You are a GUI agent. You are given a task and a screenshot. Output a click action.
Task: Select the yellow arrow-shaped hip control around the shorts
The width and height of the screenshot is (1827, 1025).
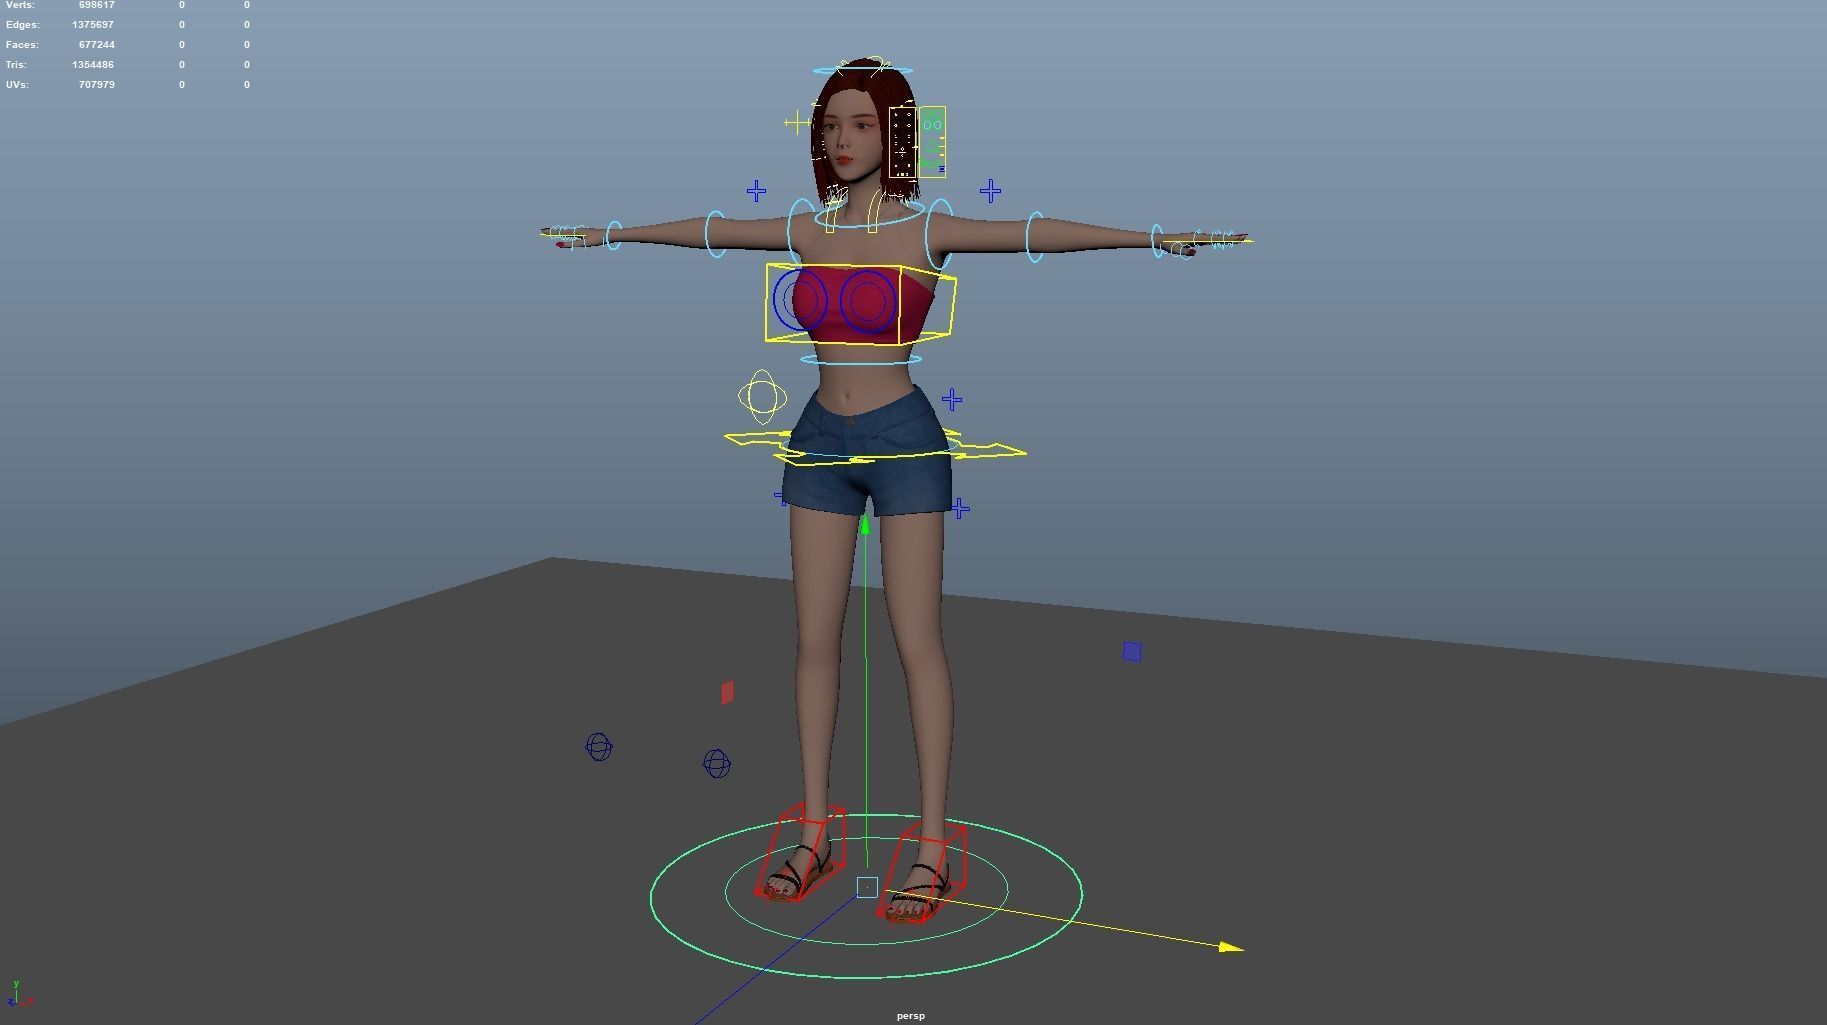point(875,447)
